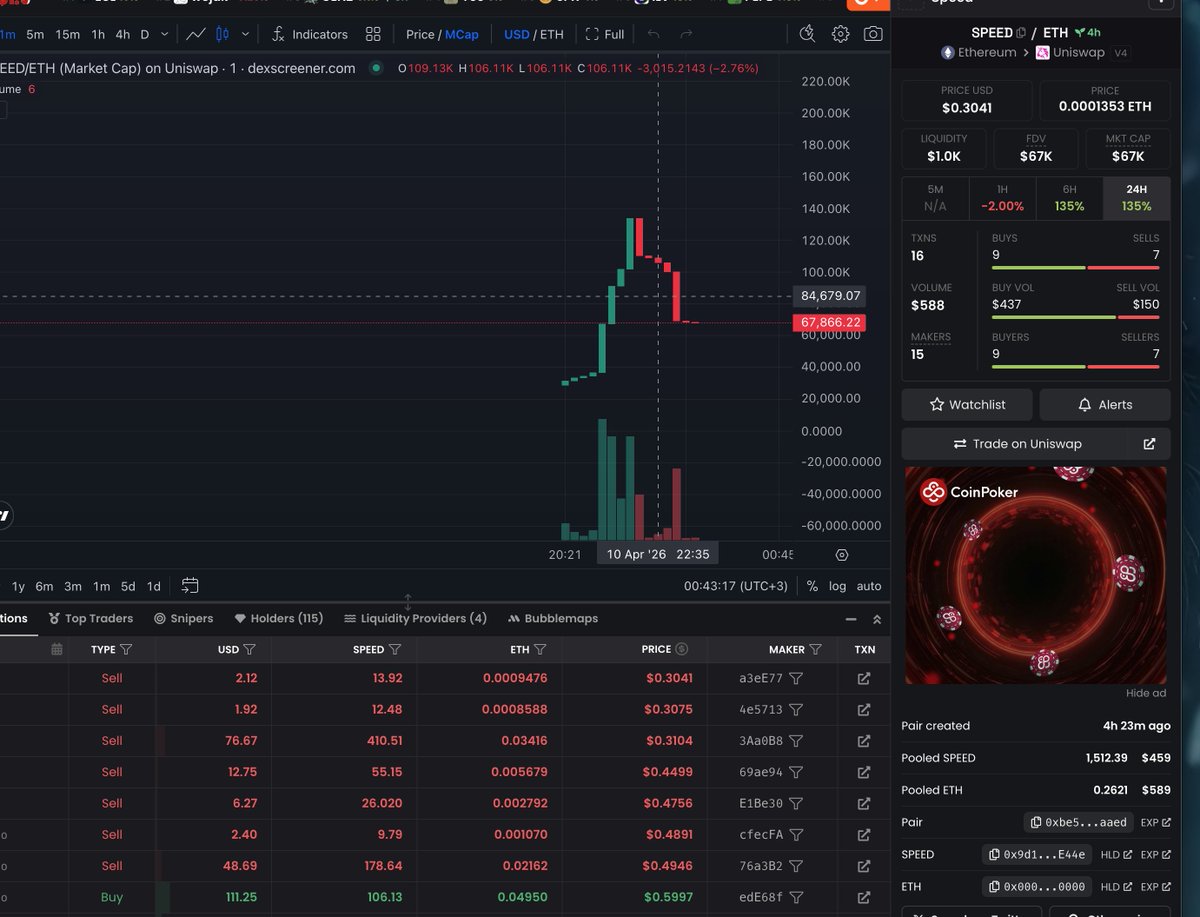Viewport: 1200px width, 917px height.
Task: Copy SPEED token address 0x9d1...E44e
Action: [1038, 855]
